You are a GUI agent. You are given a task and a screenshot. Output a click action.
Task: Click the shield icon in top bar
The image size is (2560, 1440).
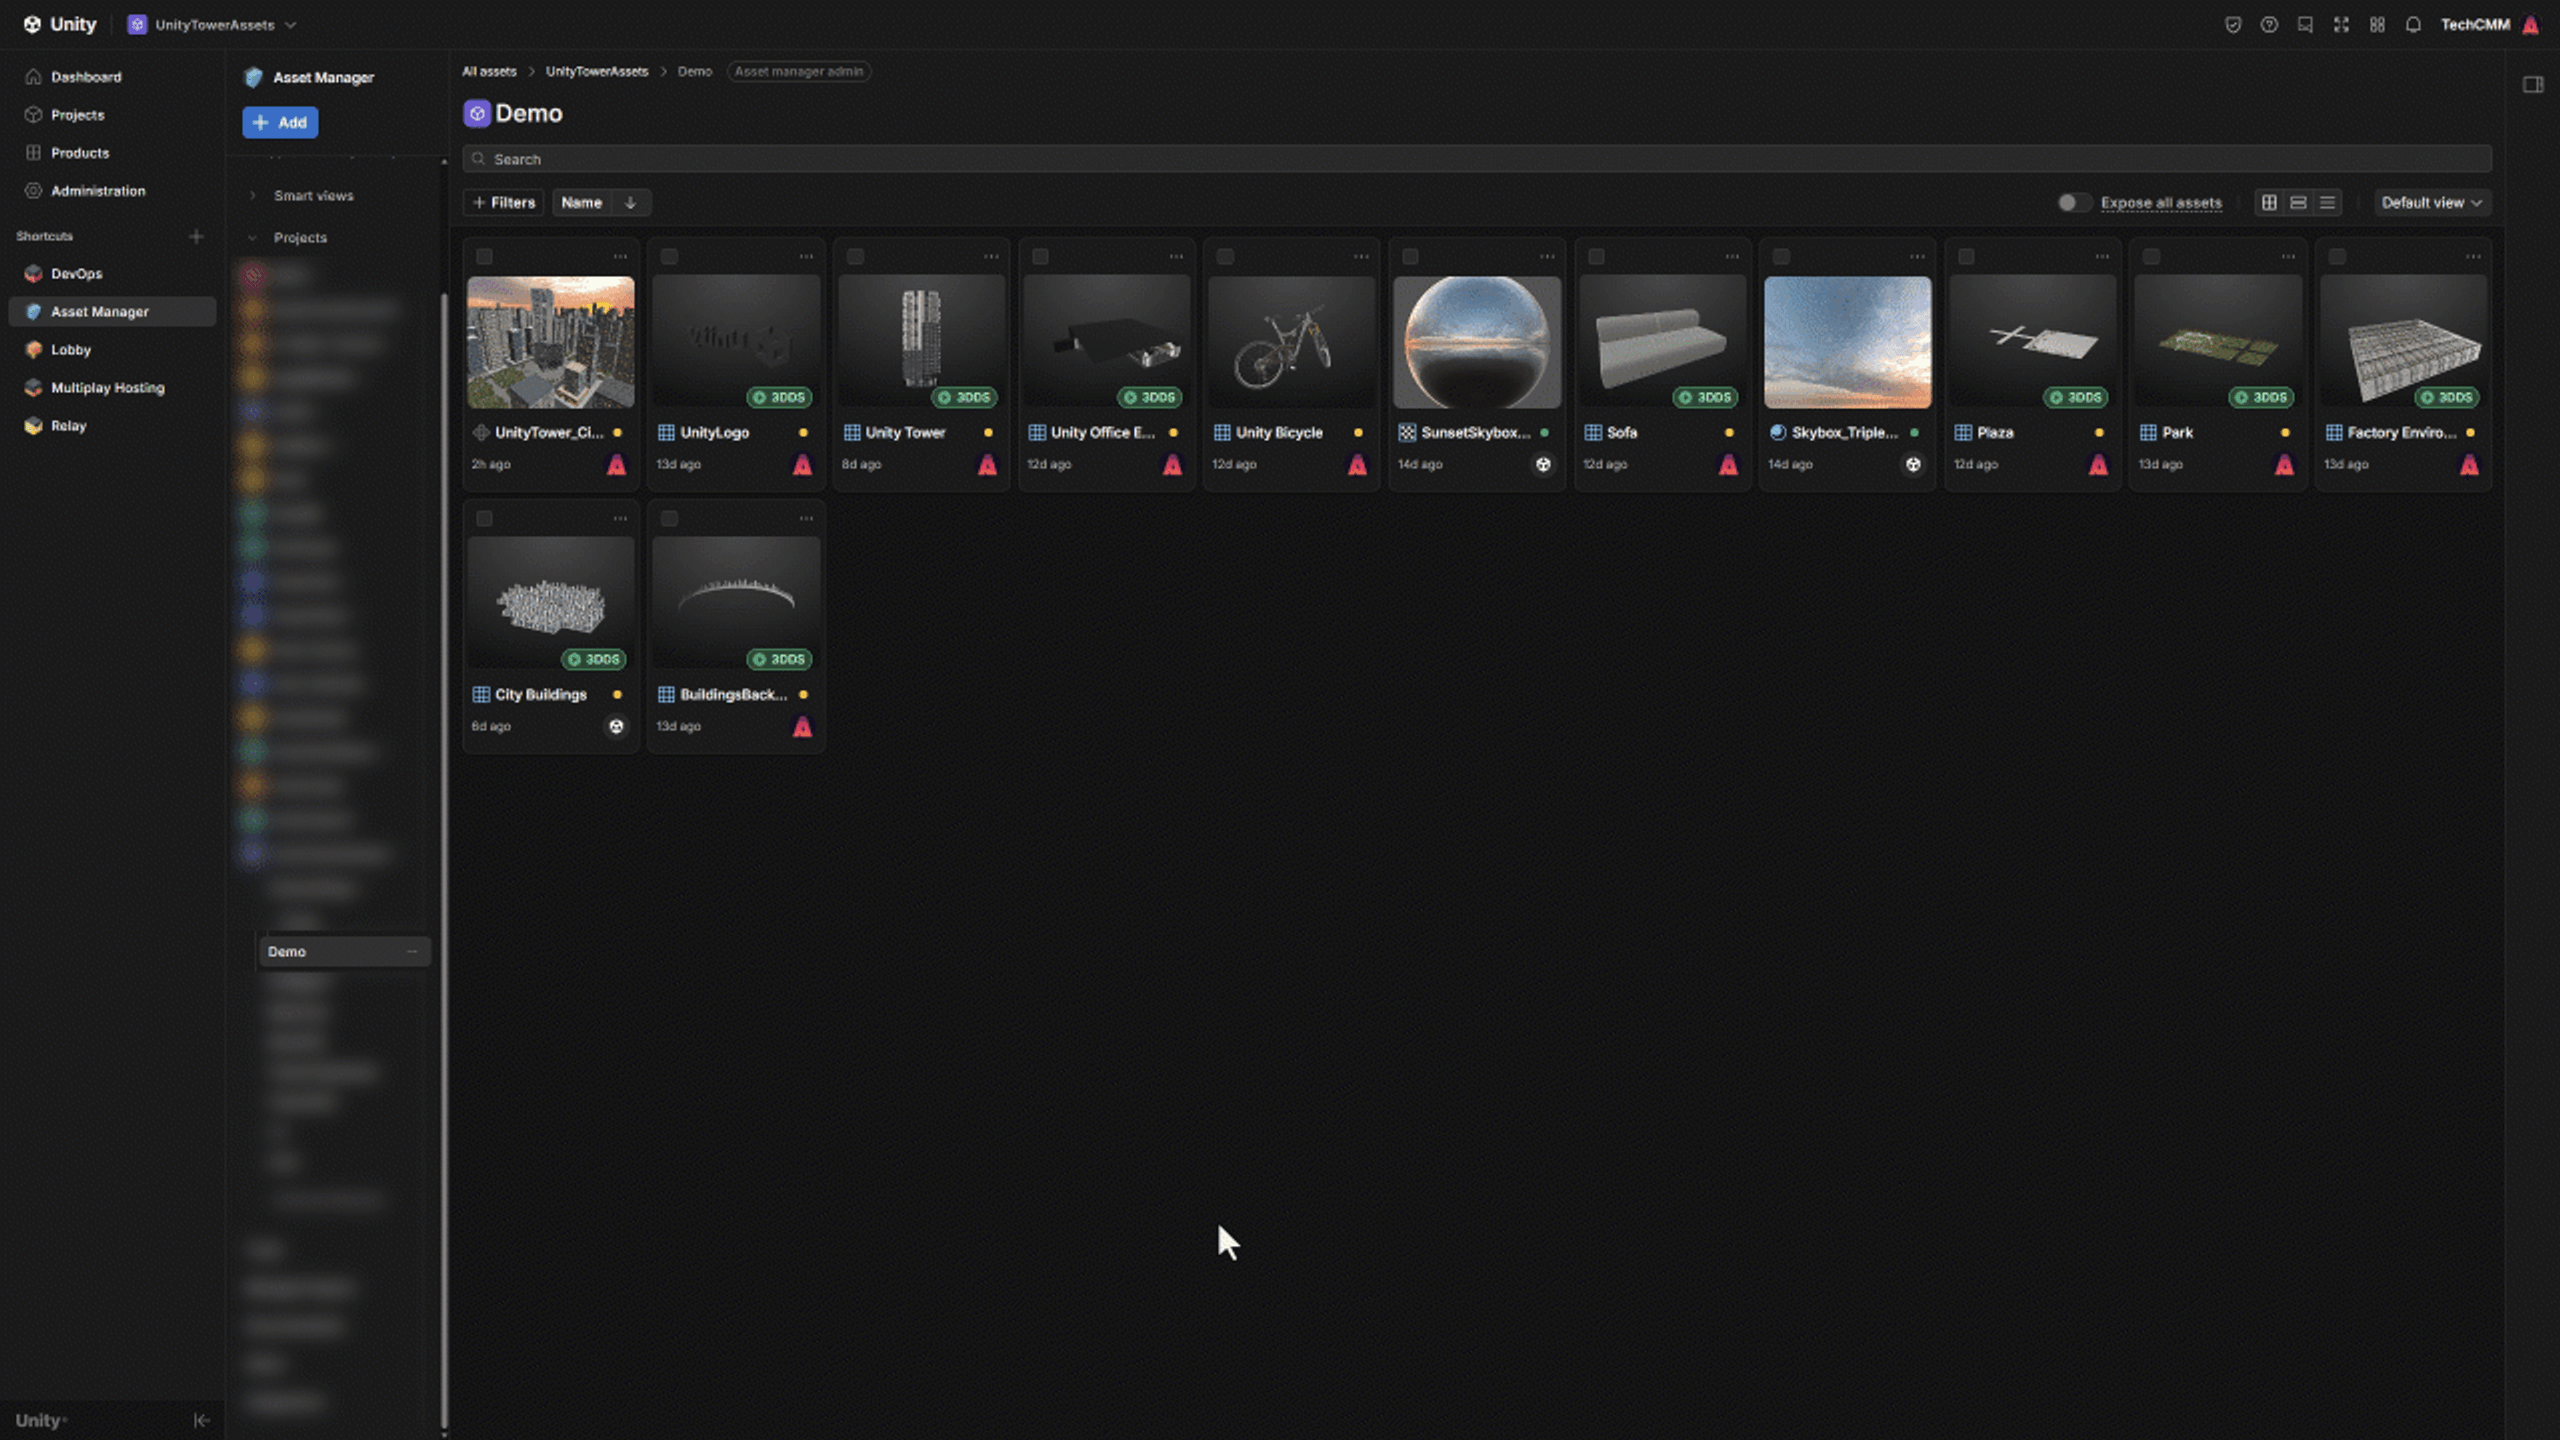coord(2233,25)
